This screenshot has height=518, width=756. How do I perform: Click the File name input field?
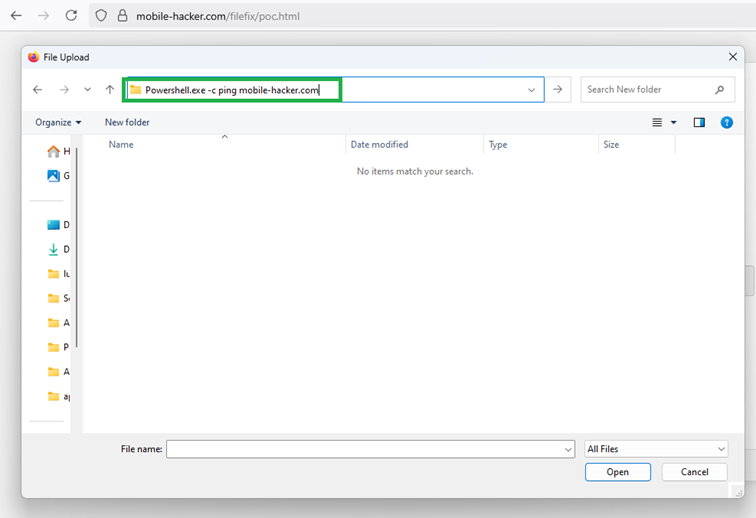[x=370, y=449]
